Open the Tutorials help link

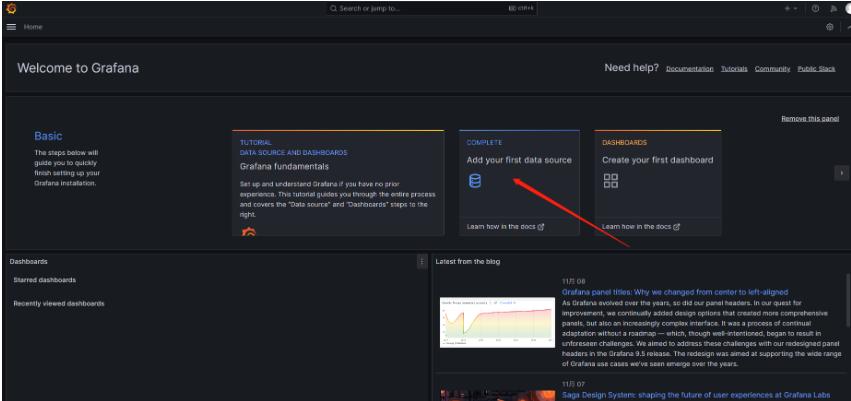tap(734, 69)
